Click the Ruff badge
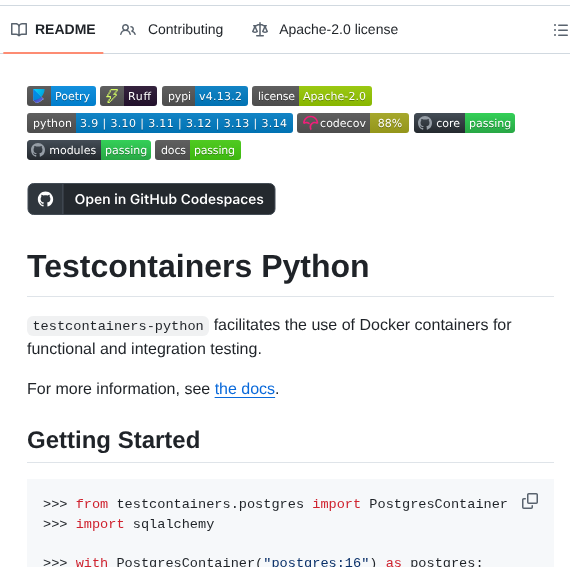The height and width of the screenshot is (567, 570). tap(129, 96)
